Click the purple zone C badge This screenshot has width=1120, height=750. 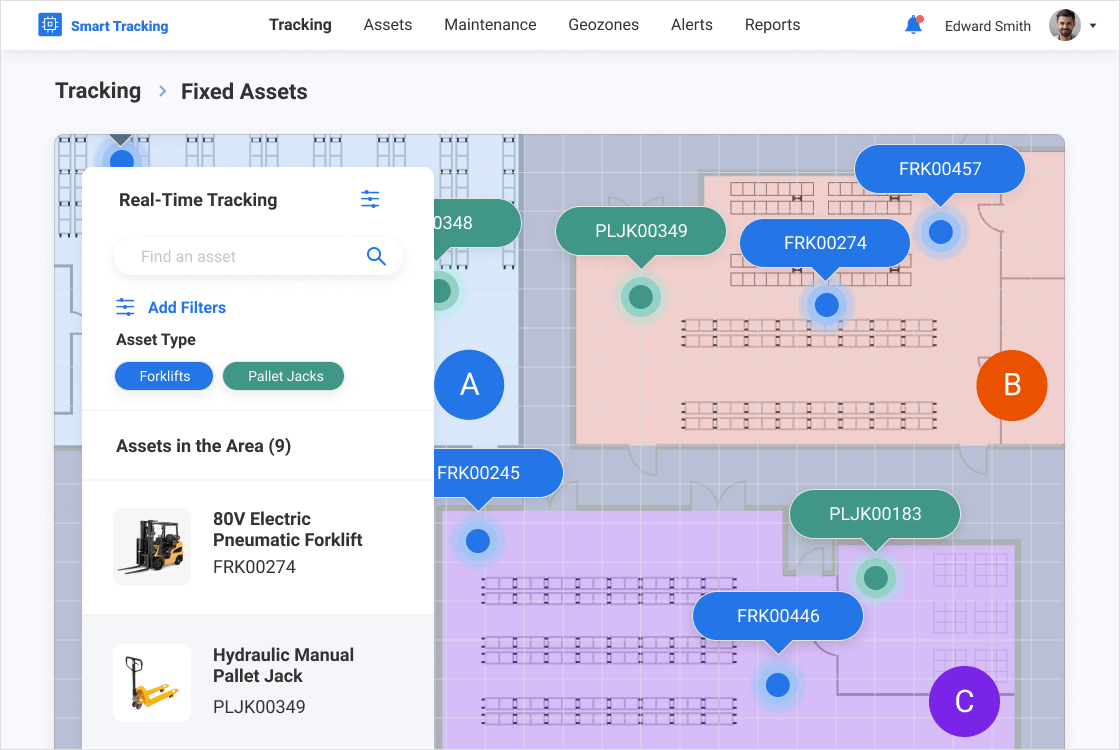[x=964, y=701]
